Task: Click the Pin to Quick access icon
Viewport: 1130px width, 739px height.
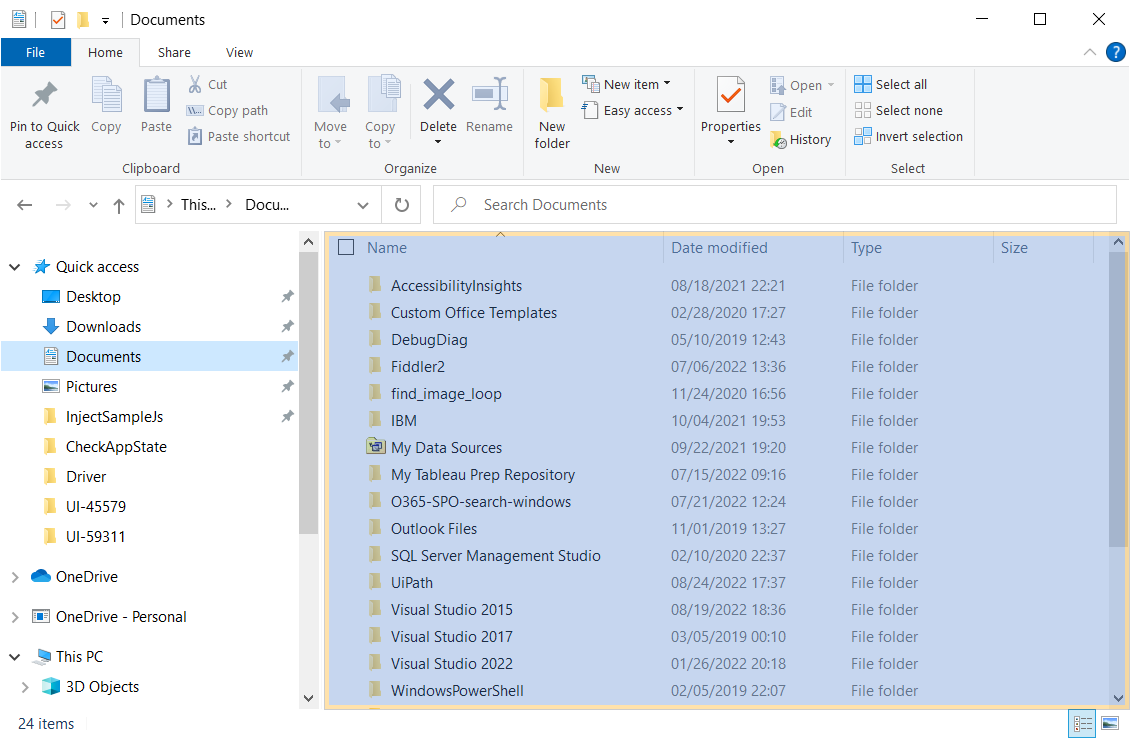Action: click(x=44, y=96)
